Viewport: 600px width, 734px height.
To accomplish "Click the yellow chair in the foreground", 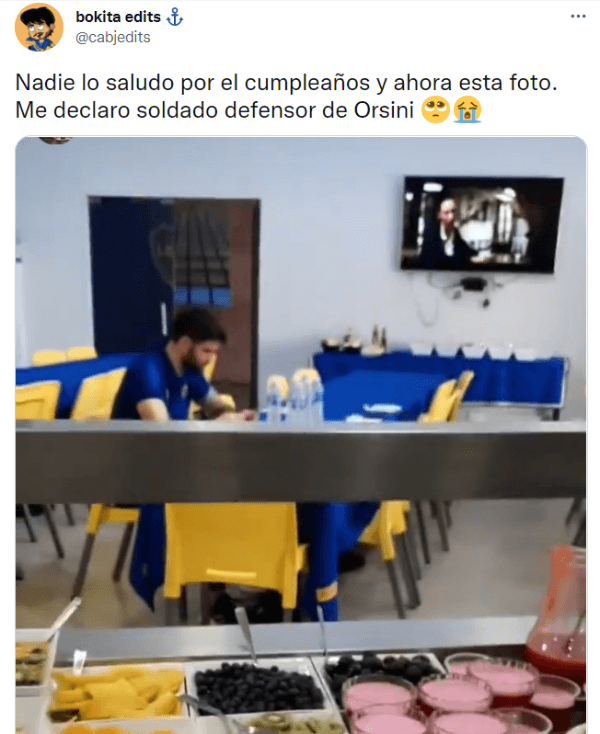I will click(232, 555).
